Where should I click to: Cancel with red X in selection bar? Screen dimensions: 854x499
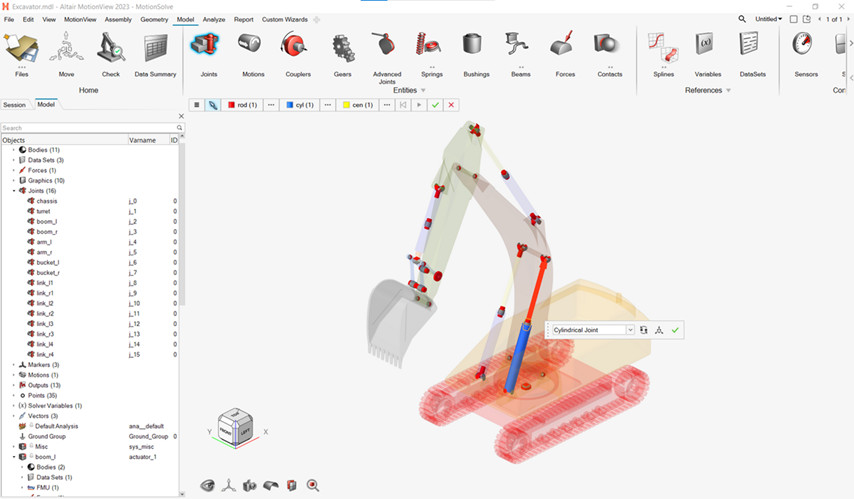coord(451,105)
